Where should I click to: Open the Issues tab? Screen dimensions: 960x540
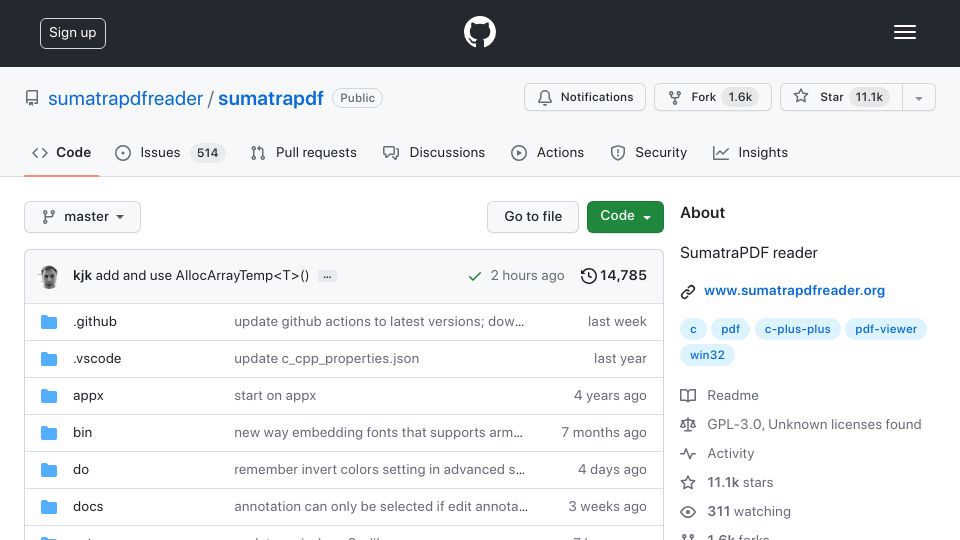170,152
